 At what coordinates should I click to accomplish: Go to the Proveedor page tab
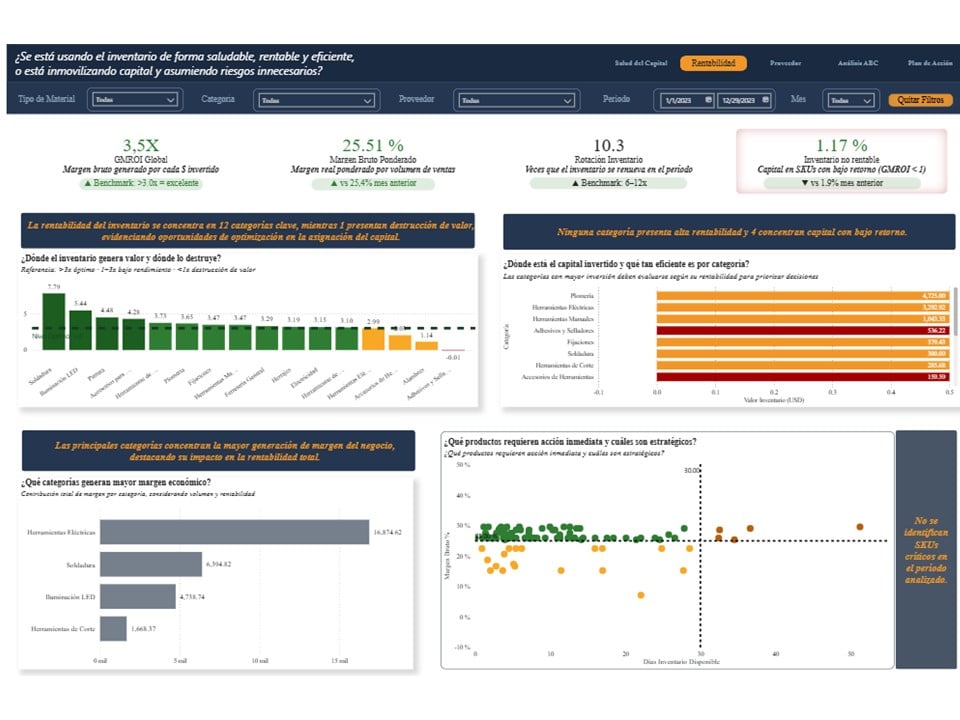coord(785,63)
